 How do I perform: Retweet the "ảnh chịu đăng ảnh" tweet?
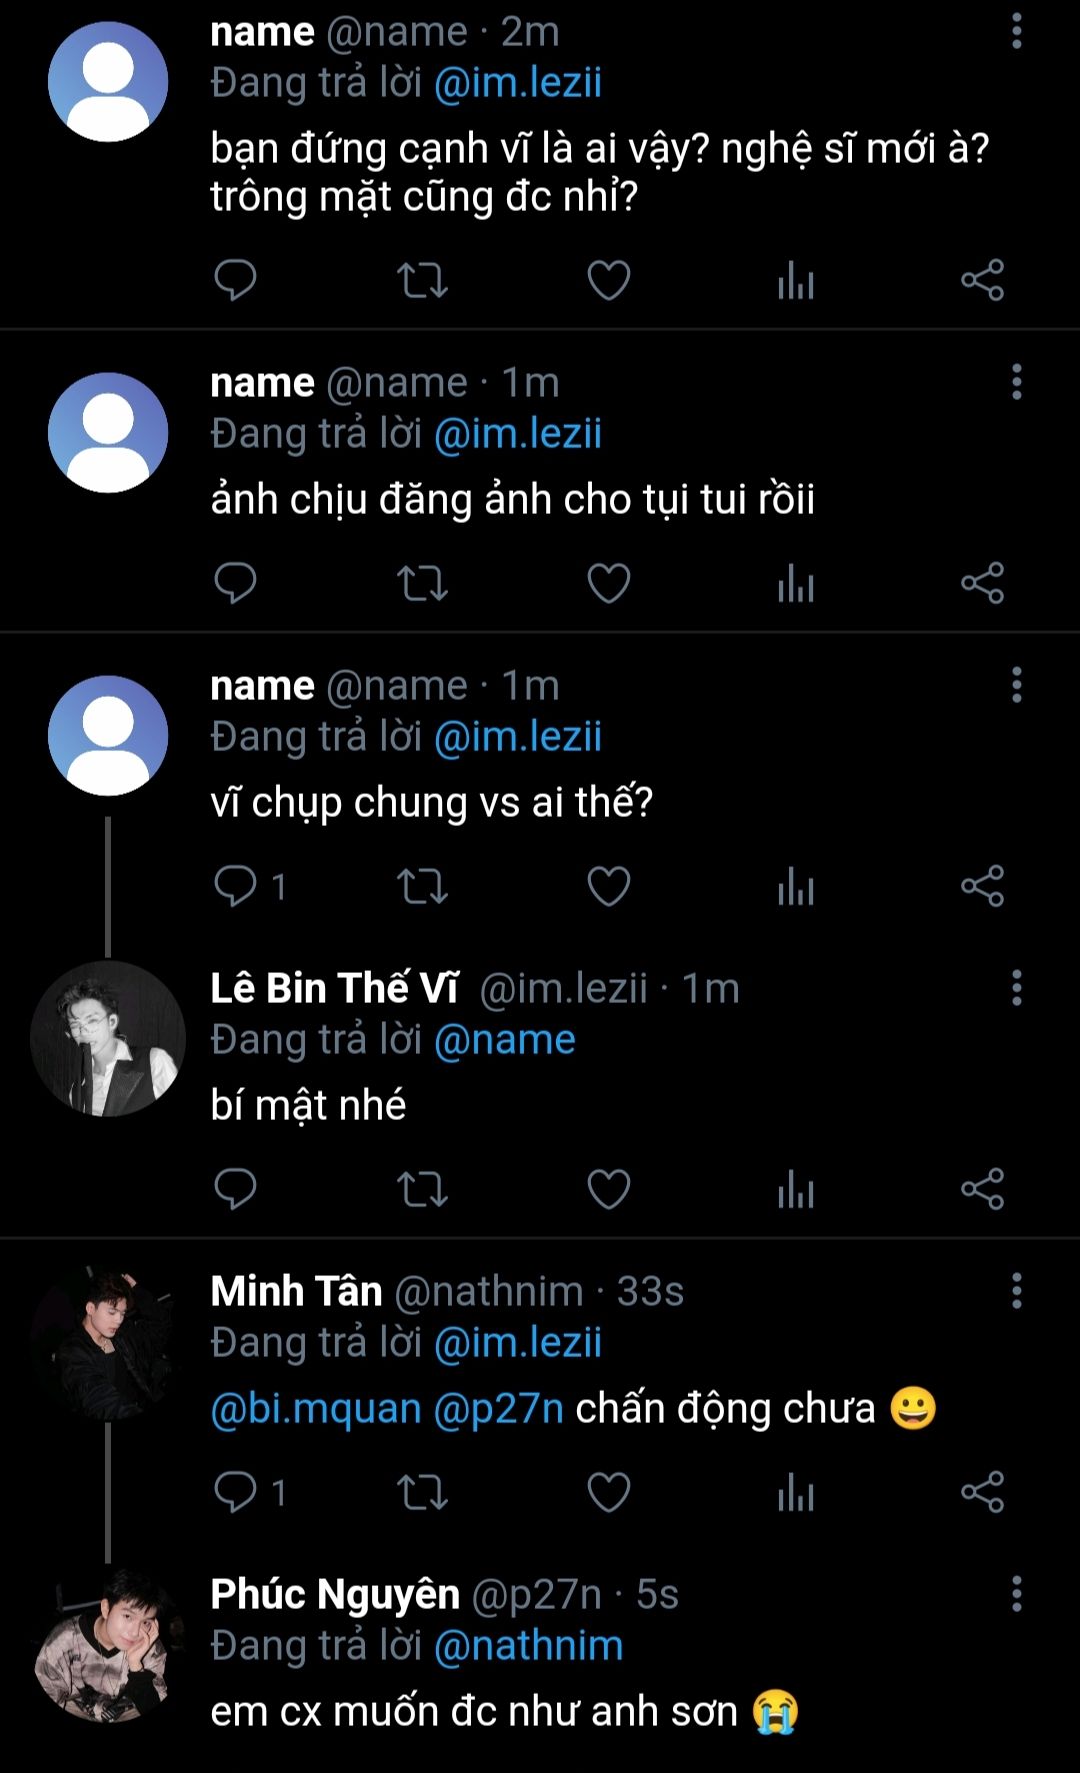point(422,583)
